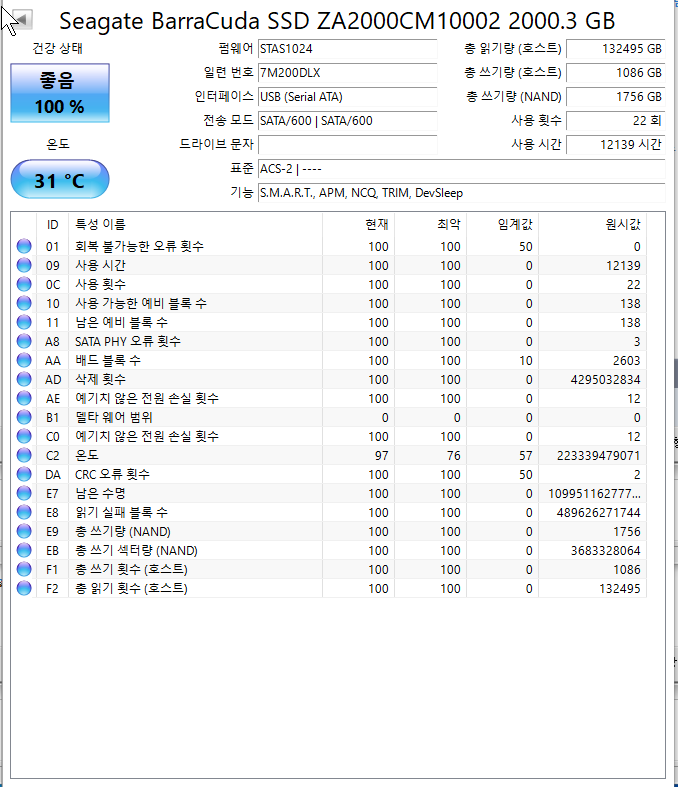Select the serial number field 7M200DLX
The image size is (678, 787).
[x=347, y=73]
